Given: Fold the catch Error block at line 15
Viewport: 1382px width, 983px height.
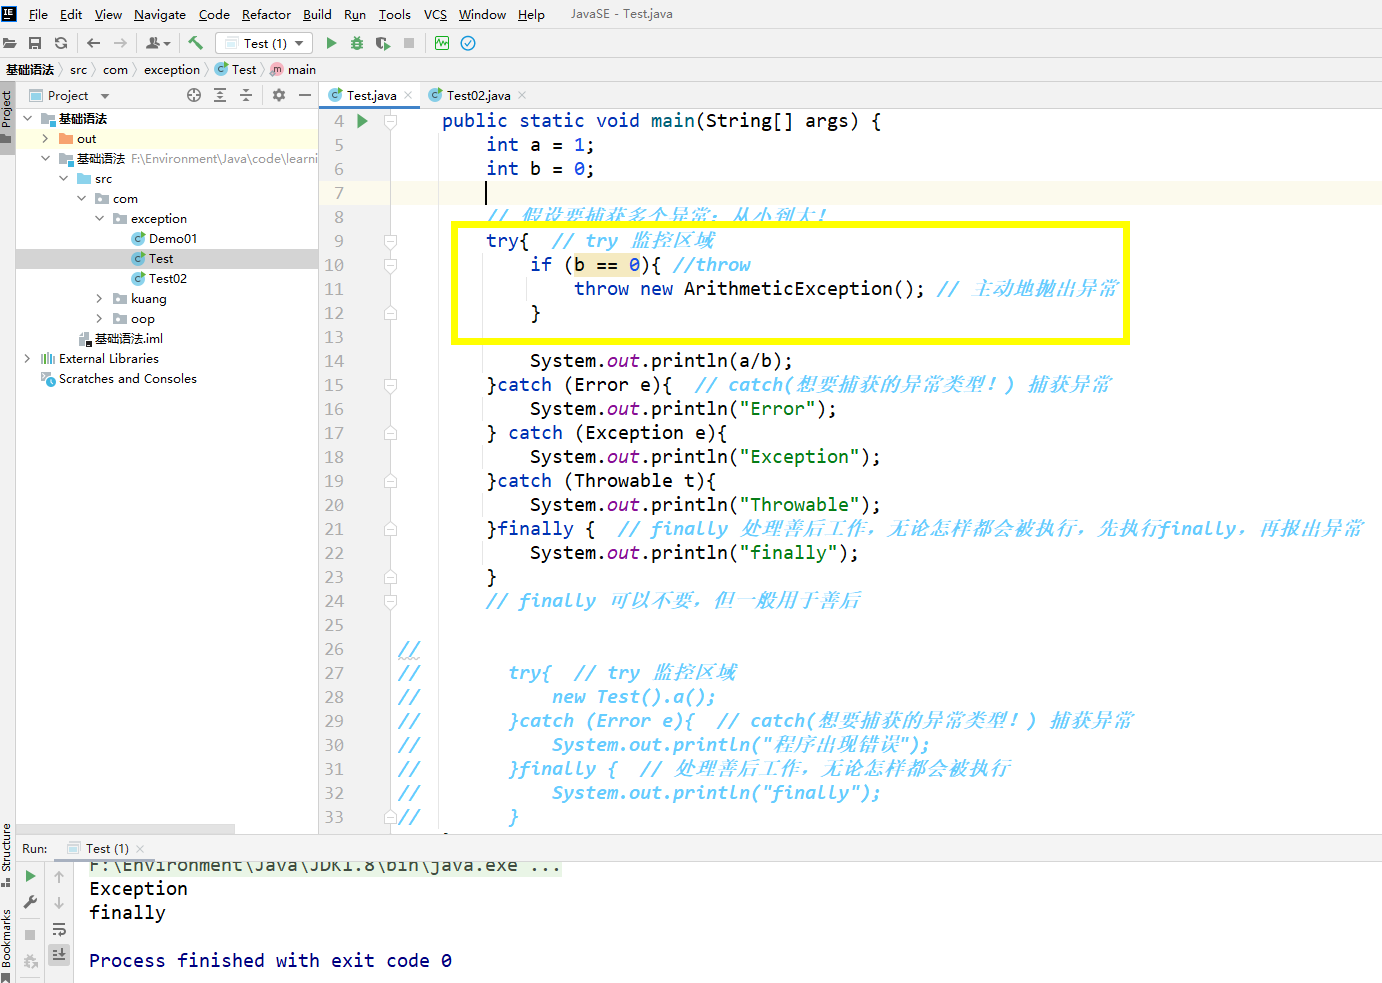Looking at the screenshot, I should pyautogui.click(x=391, y=385).
